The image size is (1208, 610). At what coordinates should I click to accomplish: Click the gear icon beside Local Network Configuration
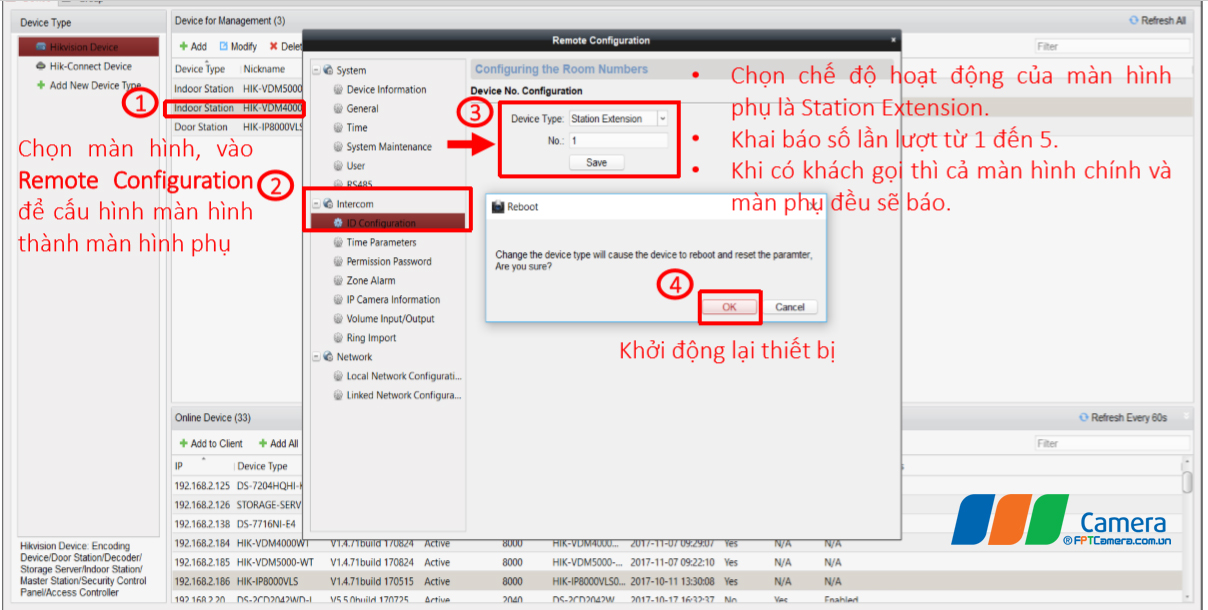tap(338, 377)
